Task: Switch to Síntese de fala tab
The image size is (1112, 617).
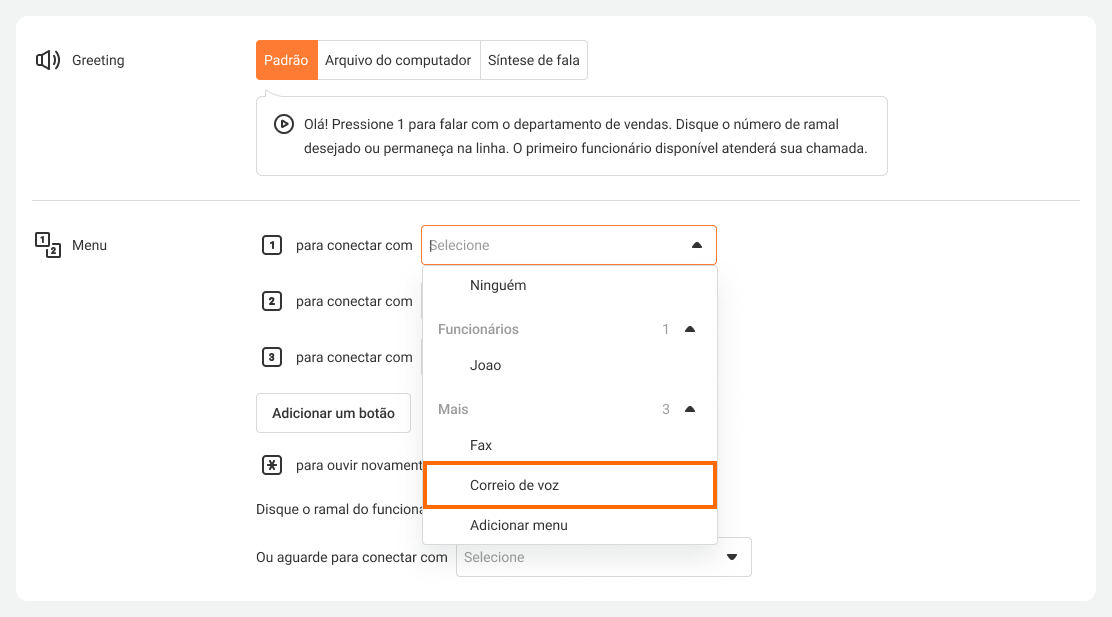Action: click(x=533, y=60)
